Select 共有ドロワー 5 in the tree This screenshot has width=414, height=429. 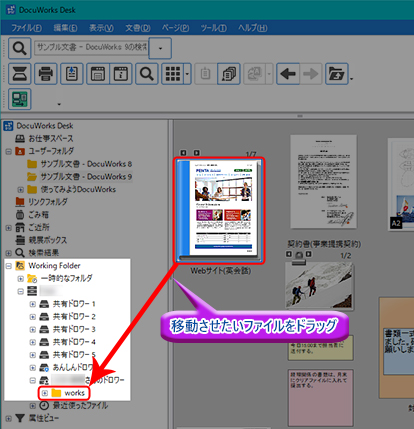[74, 354]
